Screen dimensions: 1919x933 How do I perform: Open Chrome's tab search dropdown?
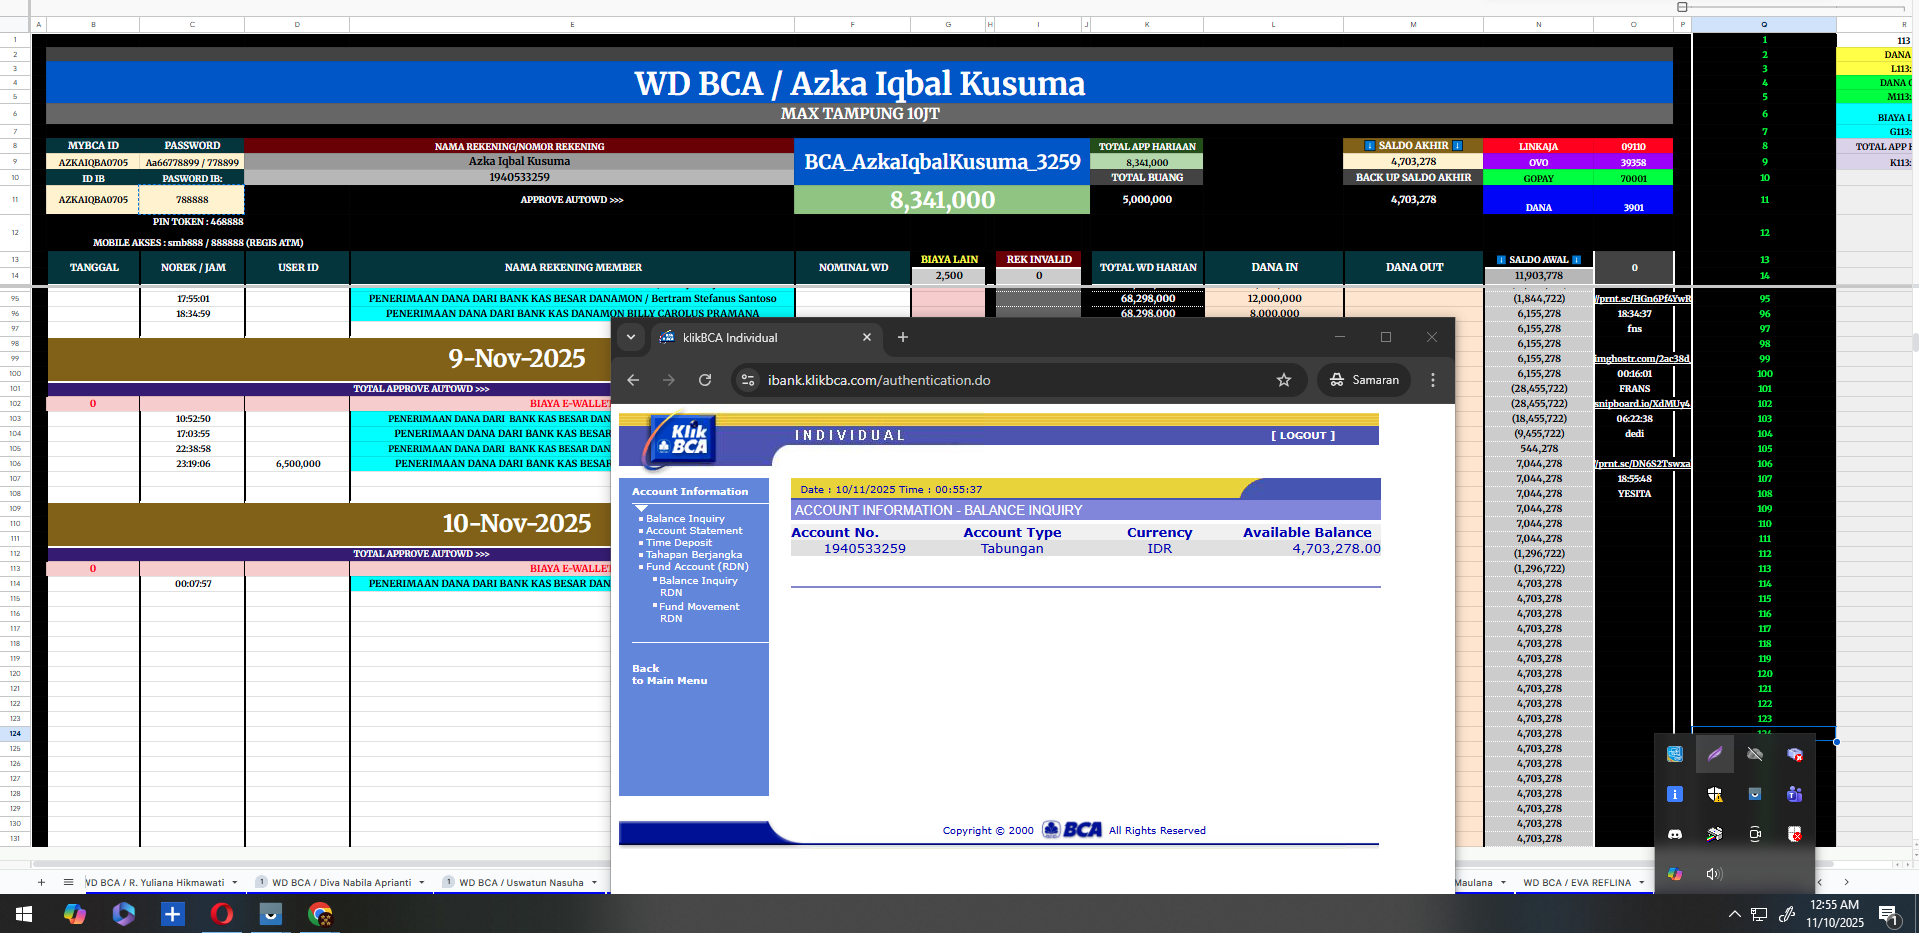[x=631, y=337]
